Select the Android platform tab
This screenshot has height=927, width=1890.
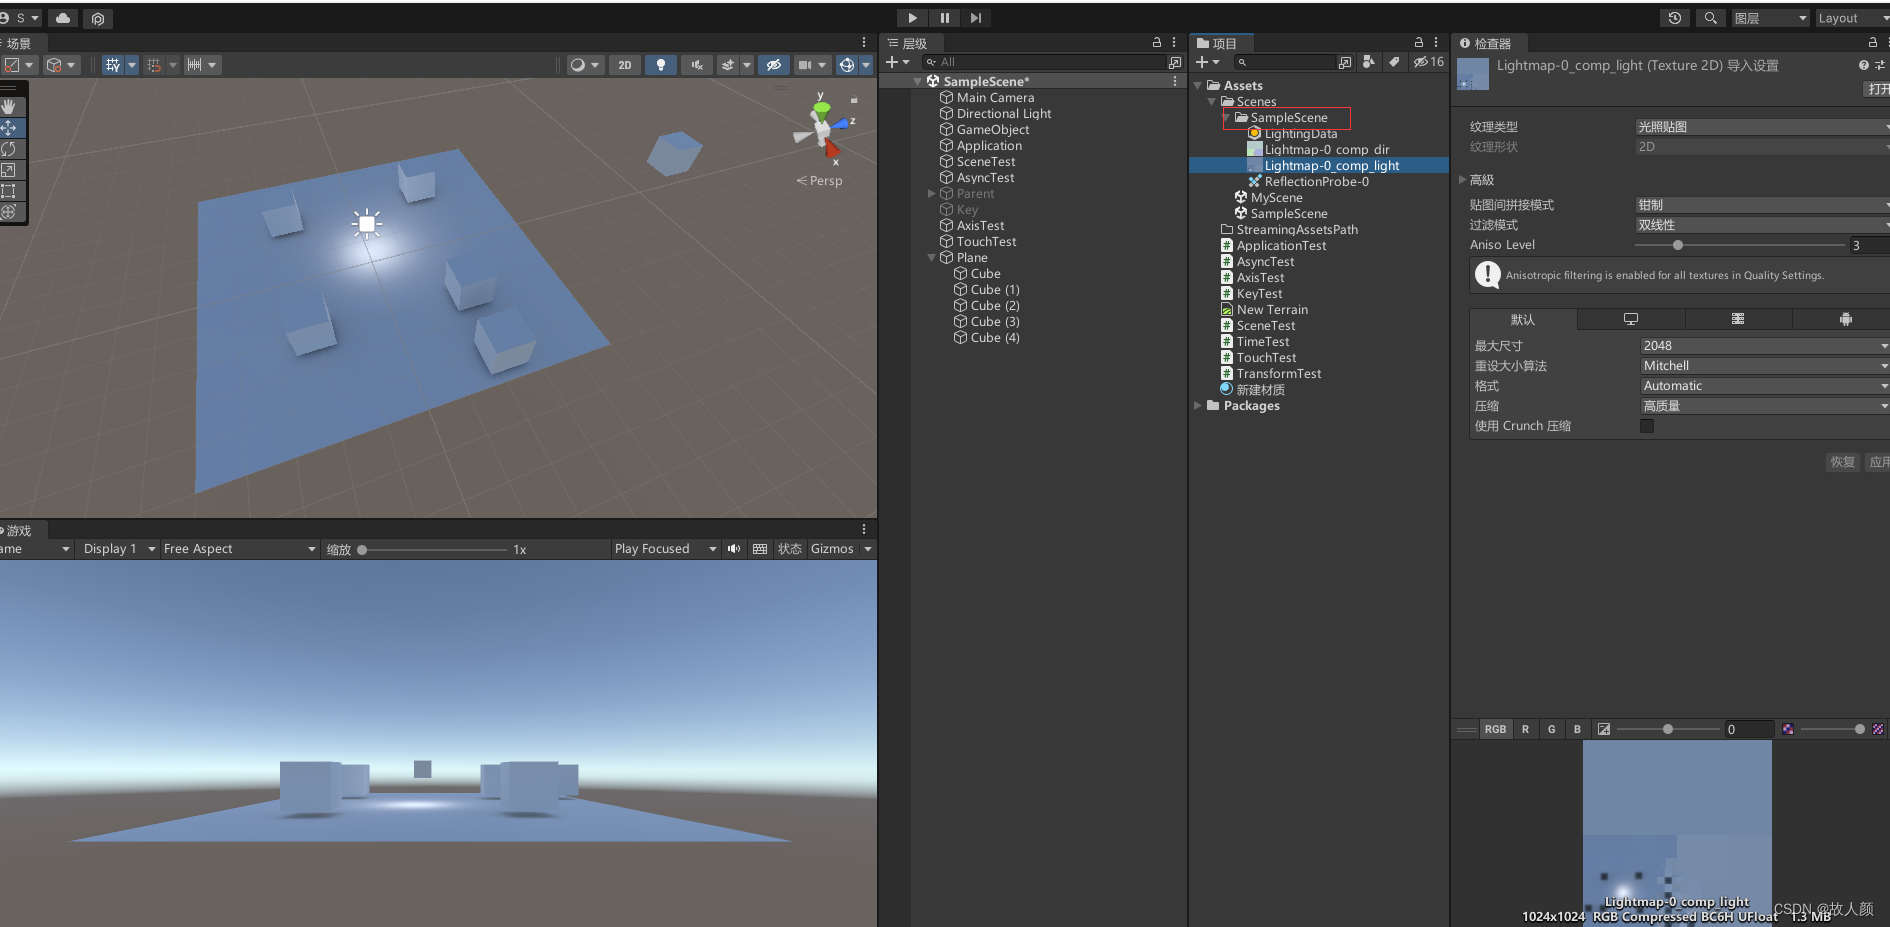[x=1845, y=319]
